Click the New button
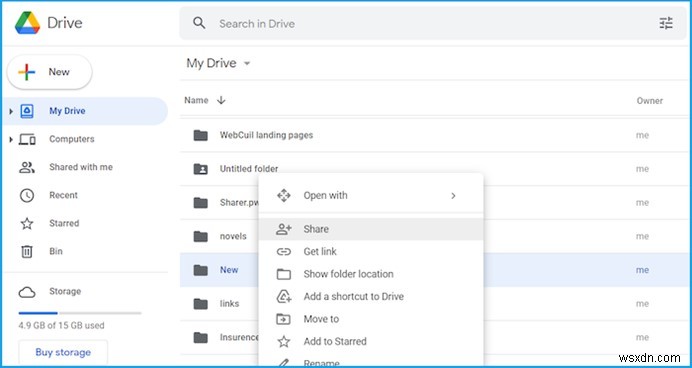Image resolution: width=692 pixels, height=368 pixels. [x=49, y=72]
